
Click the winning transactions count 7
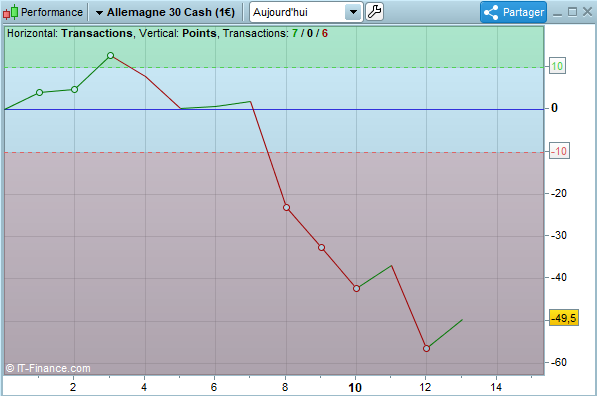(x=295, y=34)
